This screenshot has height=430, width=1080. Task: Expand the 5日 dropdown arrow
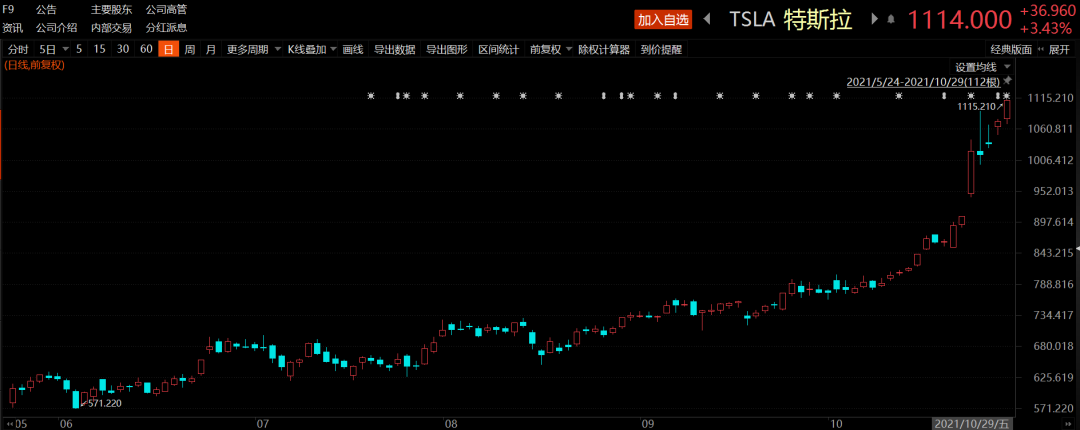click(65, 50)
